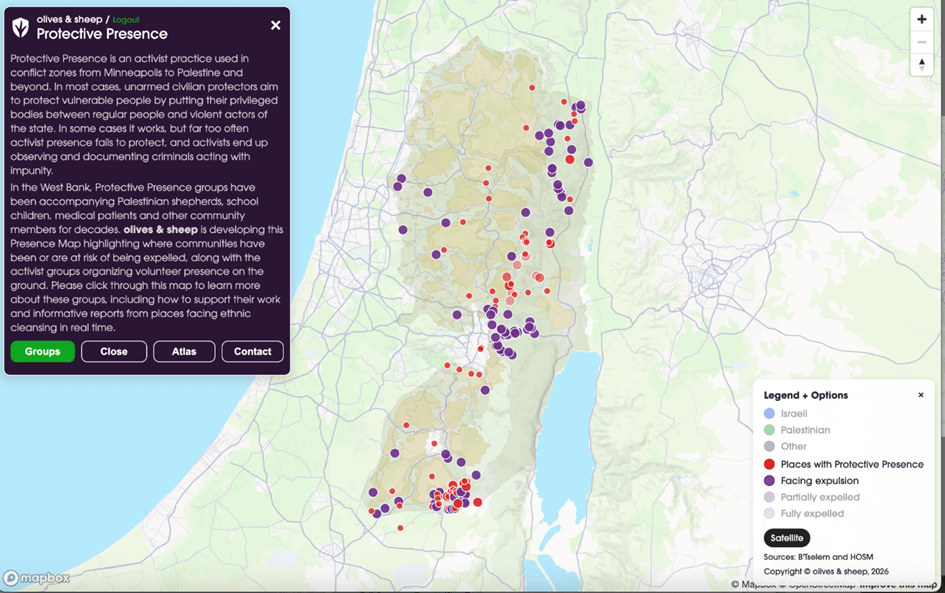945x593 pixels.
Task: Click the zoom in plus button
Action: coord(921,20)
